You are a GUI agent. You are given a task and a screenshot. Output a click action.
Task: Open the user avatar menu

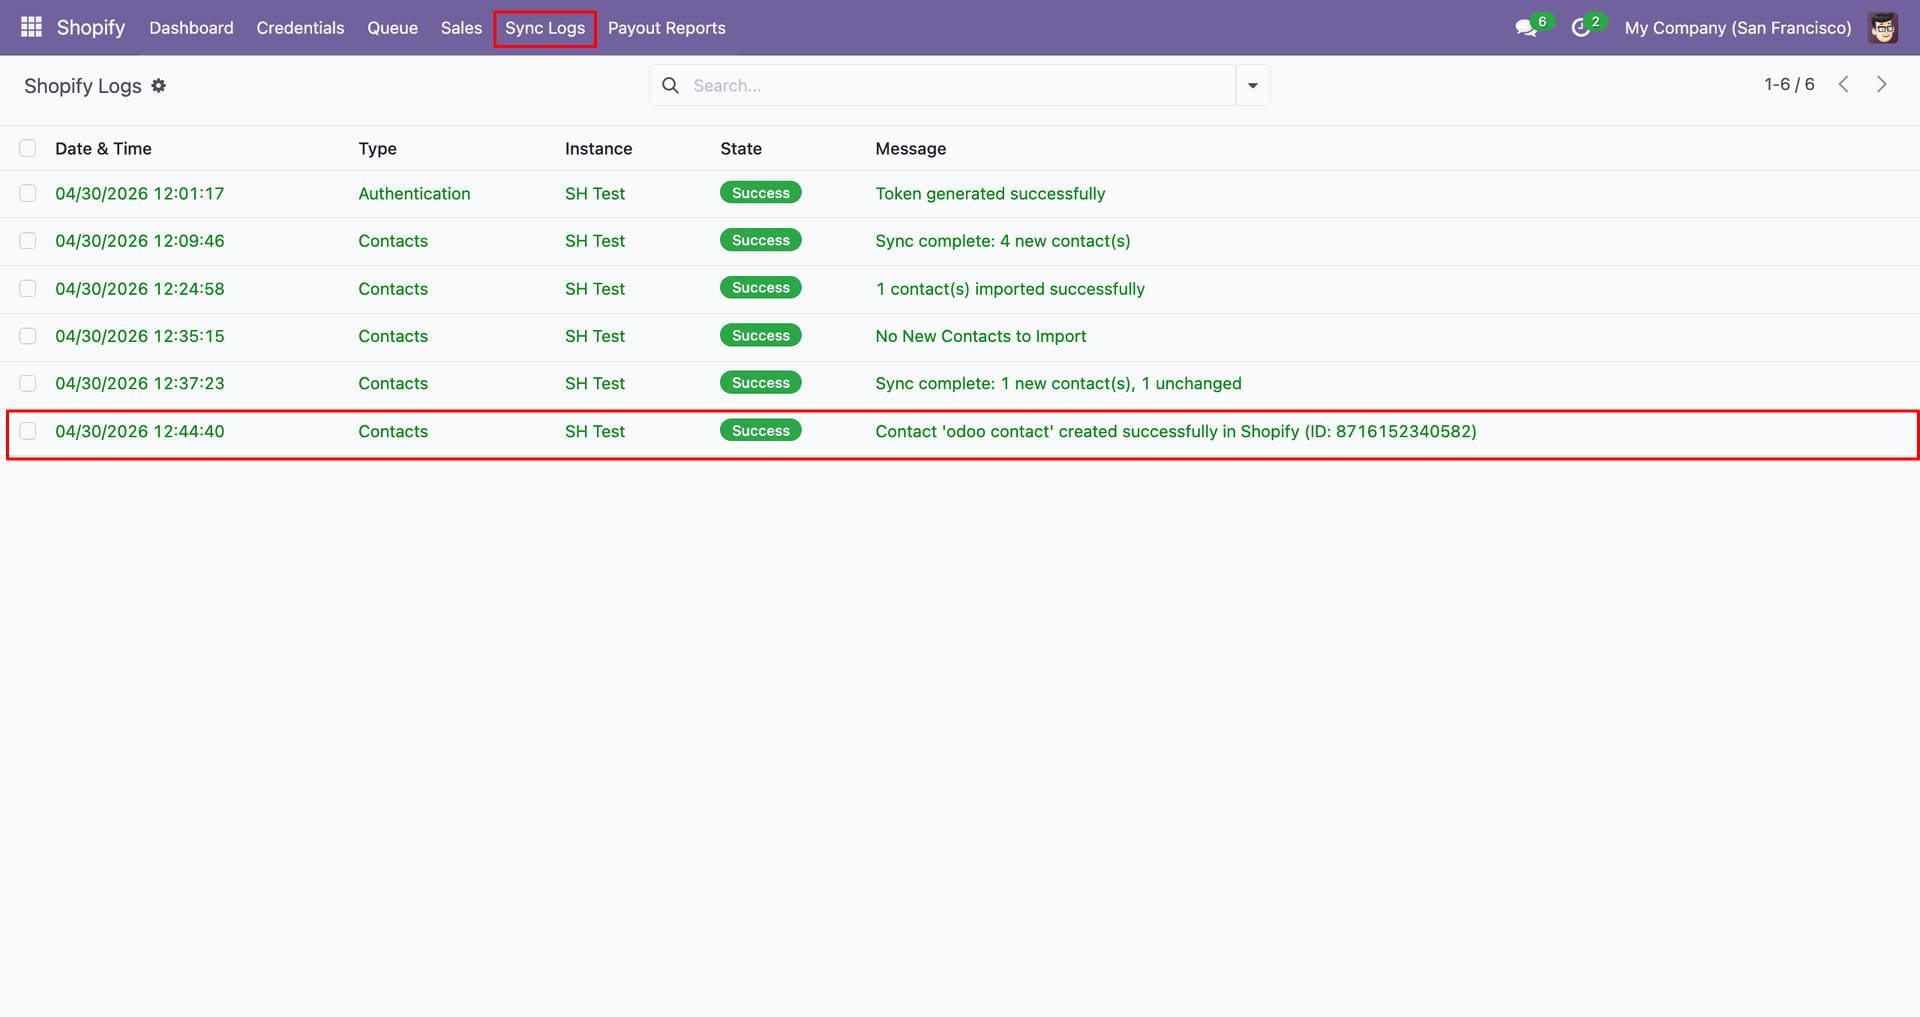pyautogui.click(x=1883, y=28)
